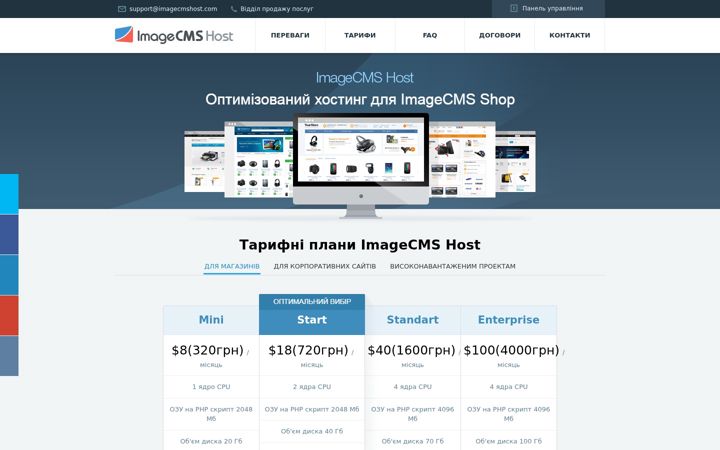The width and height of the screenshot is (720, 450).
Task: Click the grey-blue social sidebar button
Action: pyautogui.click(x=9, y=356)
